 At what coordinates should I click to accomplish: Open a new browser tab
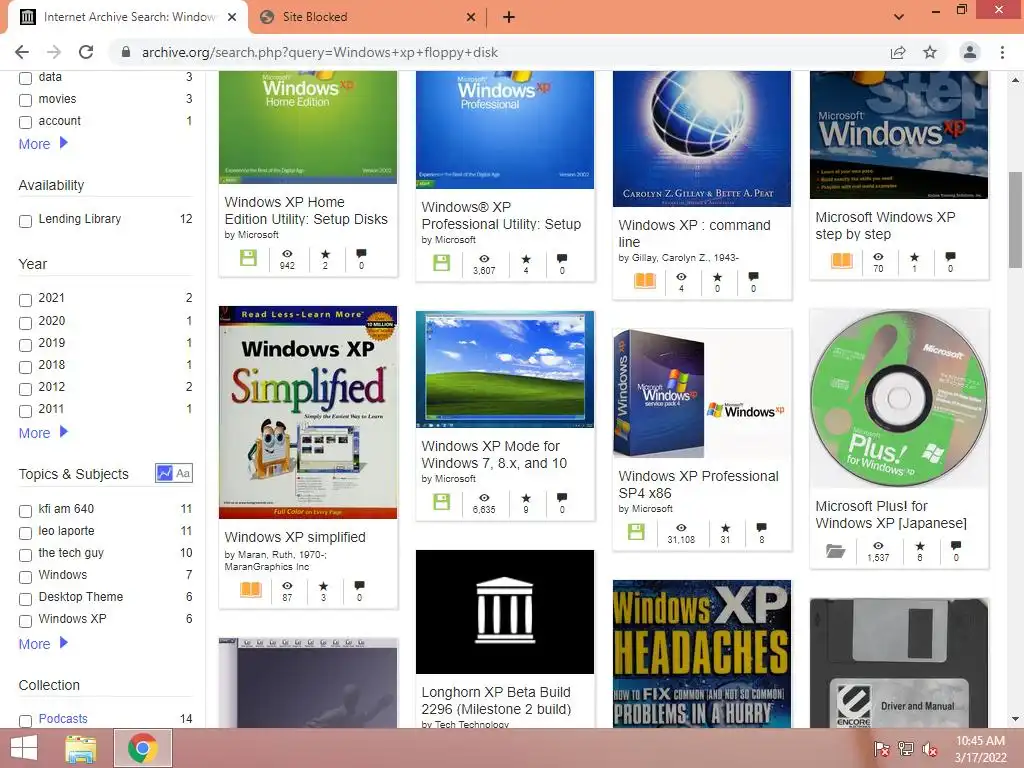click(509, 17)
